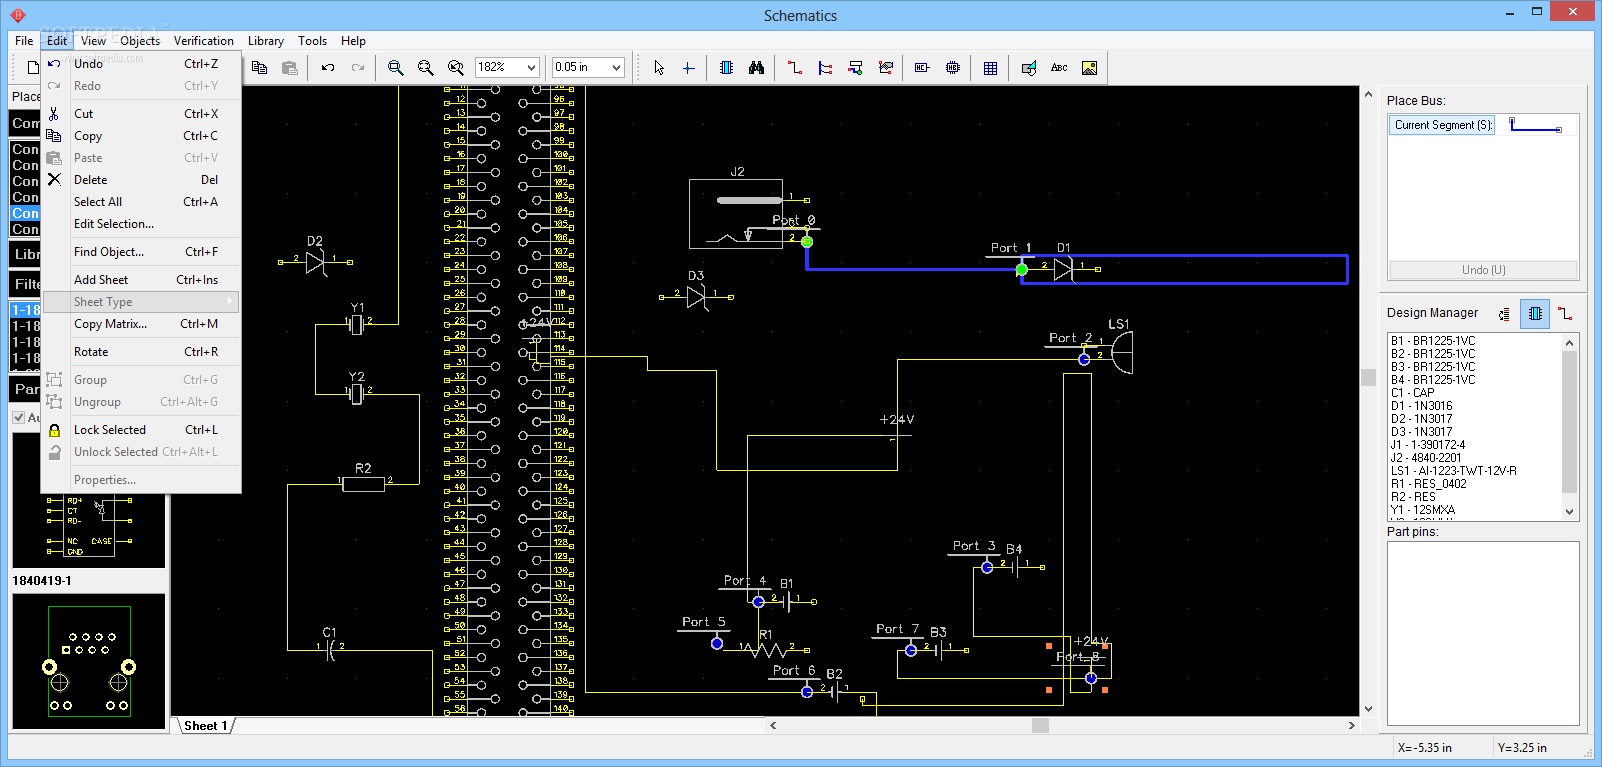Image resolution: width=1602 pixels, height=767 pixels.
Task: Click the HC hierarchy connector icon
Action: (x=922, y=68)
